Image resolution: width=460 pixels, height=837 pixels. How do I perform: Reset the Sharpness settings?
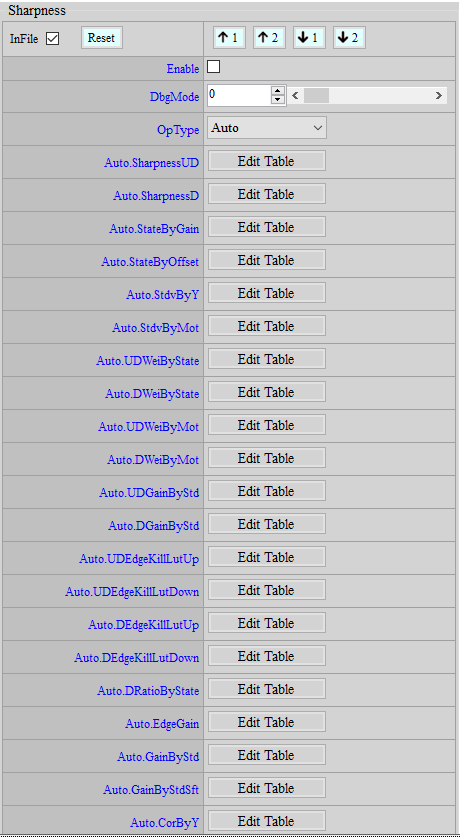pos(101,38)
